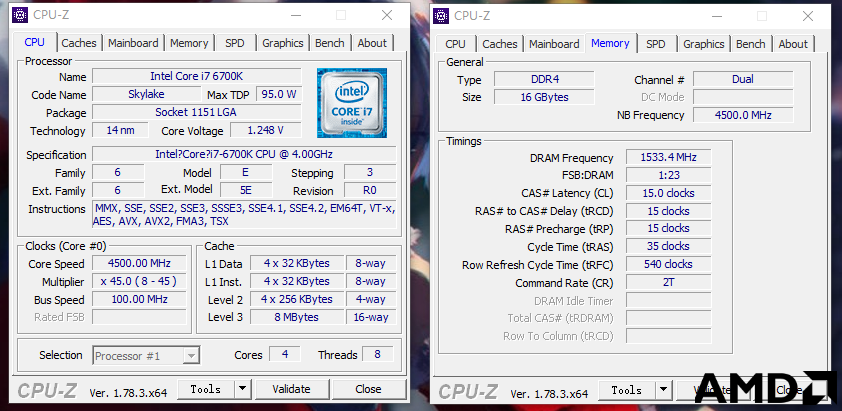The width and height of the screenshot is (842, 411).
Task: Click the empty DRAM Idle Timer field
Action: coord(669,300)
